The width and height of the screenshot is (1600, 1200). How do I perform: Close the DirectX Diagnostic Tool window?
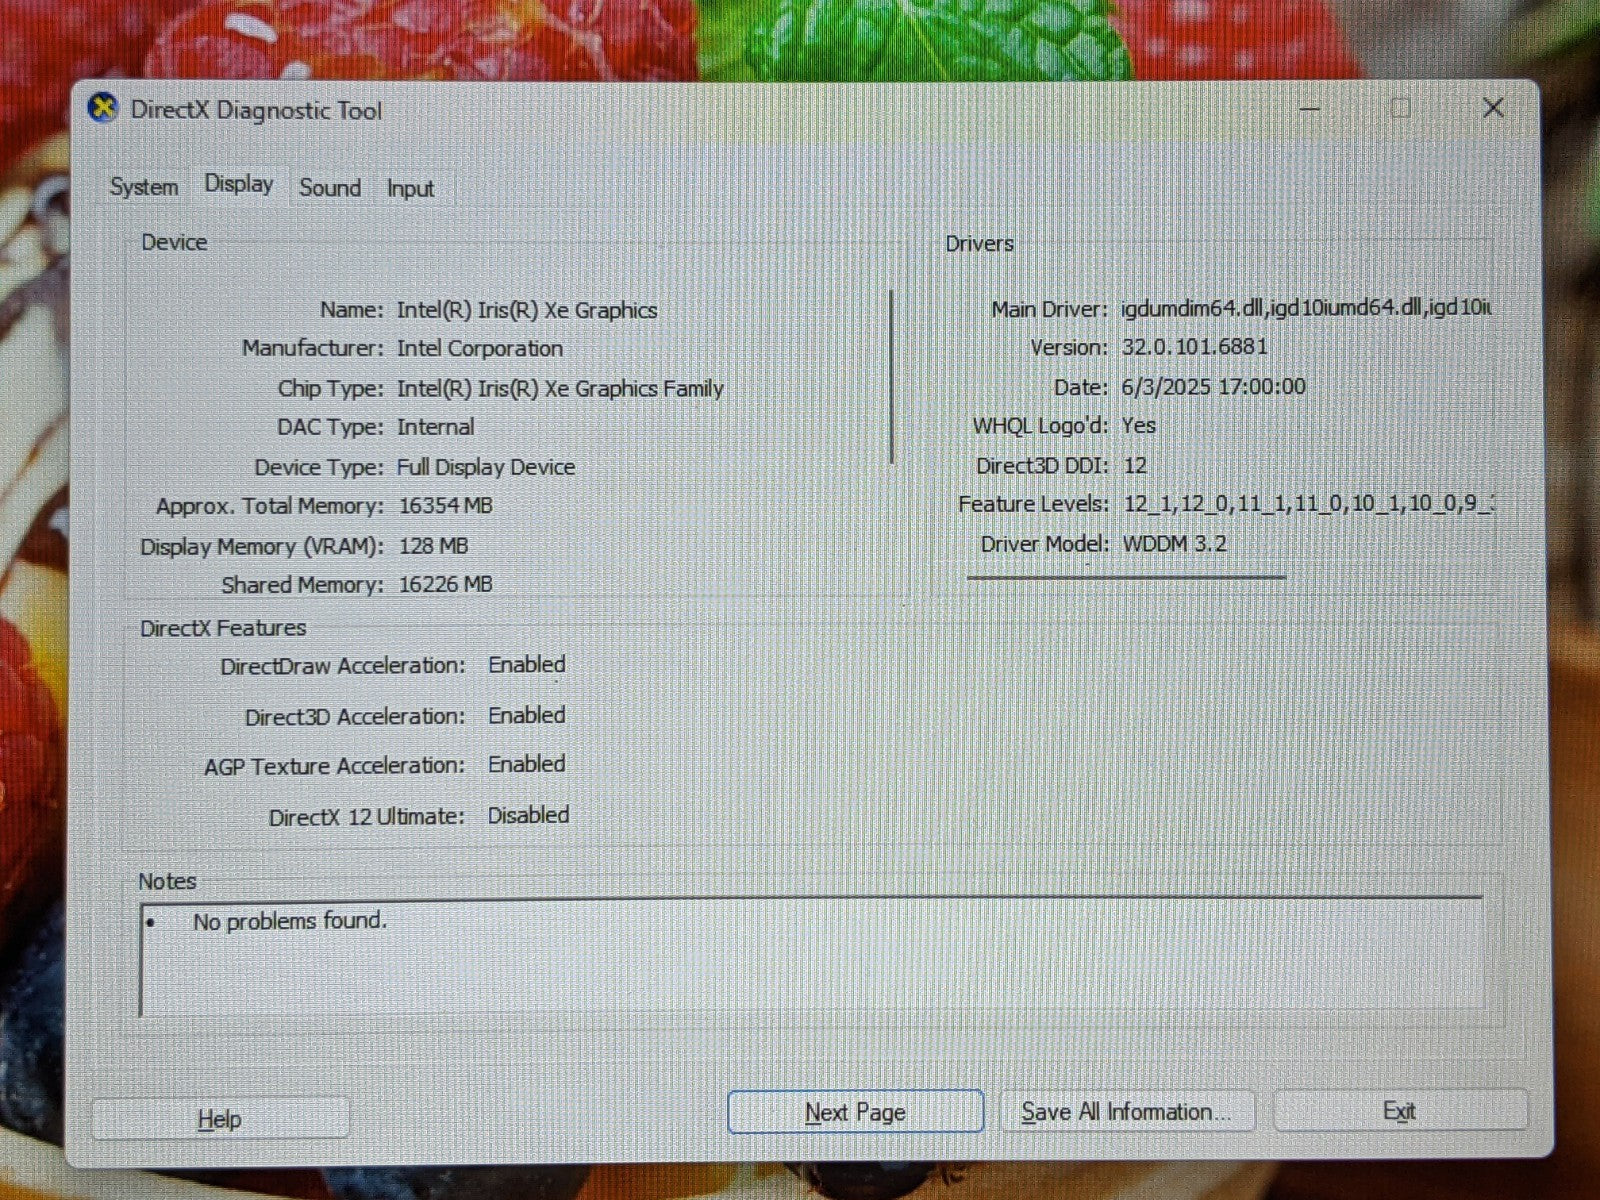click(1493, 108)
